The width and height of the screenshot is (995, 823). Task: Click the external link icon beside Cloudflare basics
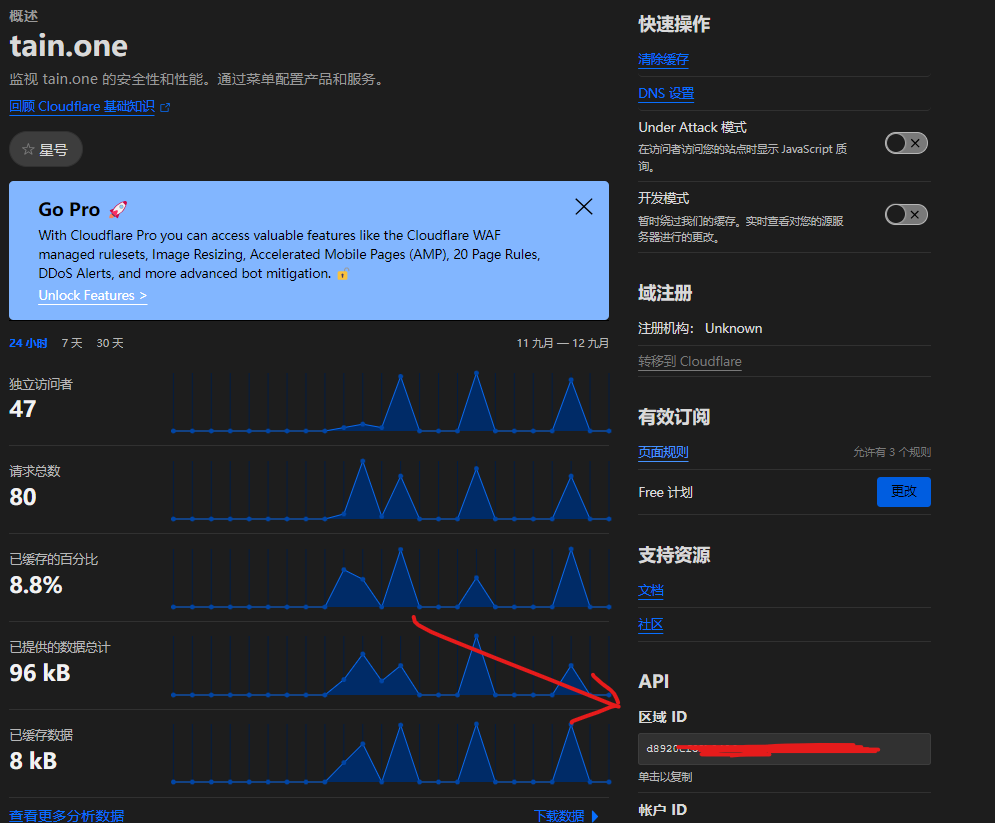point(165,107)
